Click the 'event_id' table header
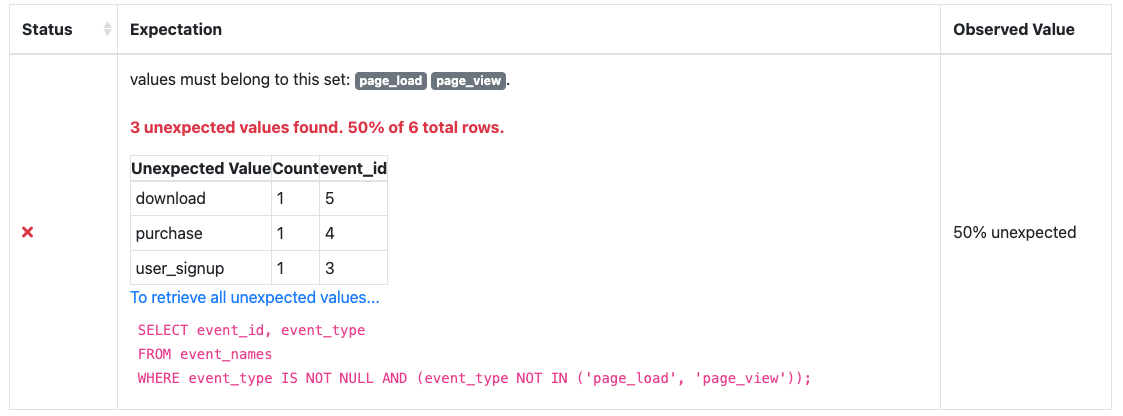The width and height of the screenshot is (1123, 416). pos(354,169)
